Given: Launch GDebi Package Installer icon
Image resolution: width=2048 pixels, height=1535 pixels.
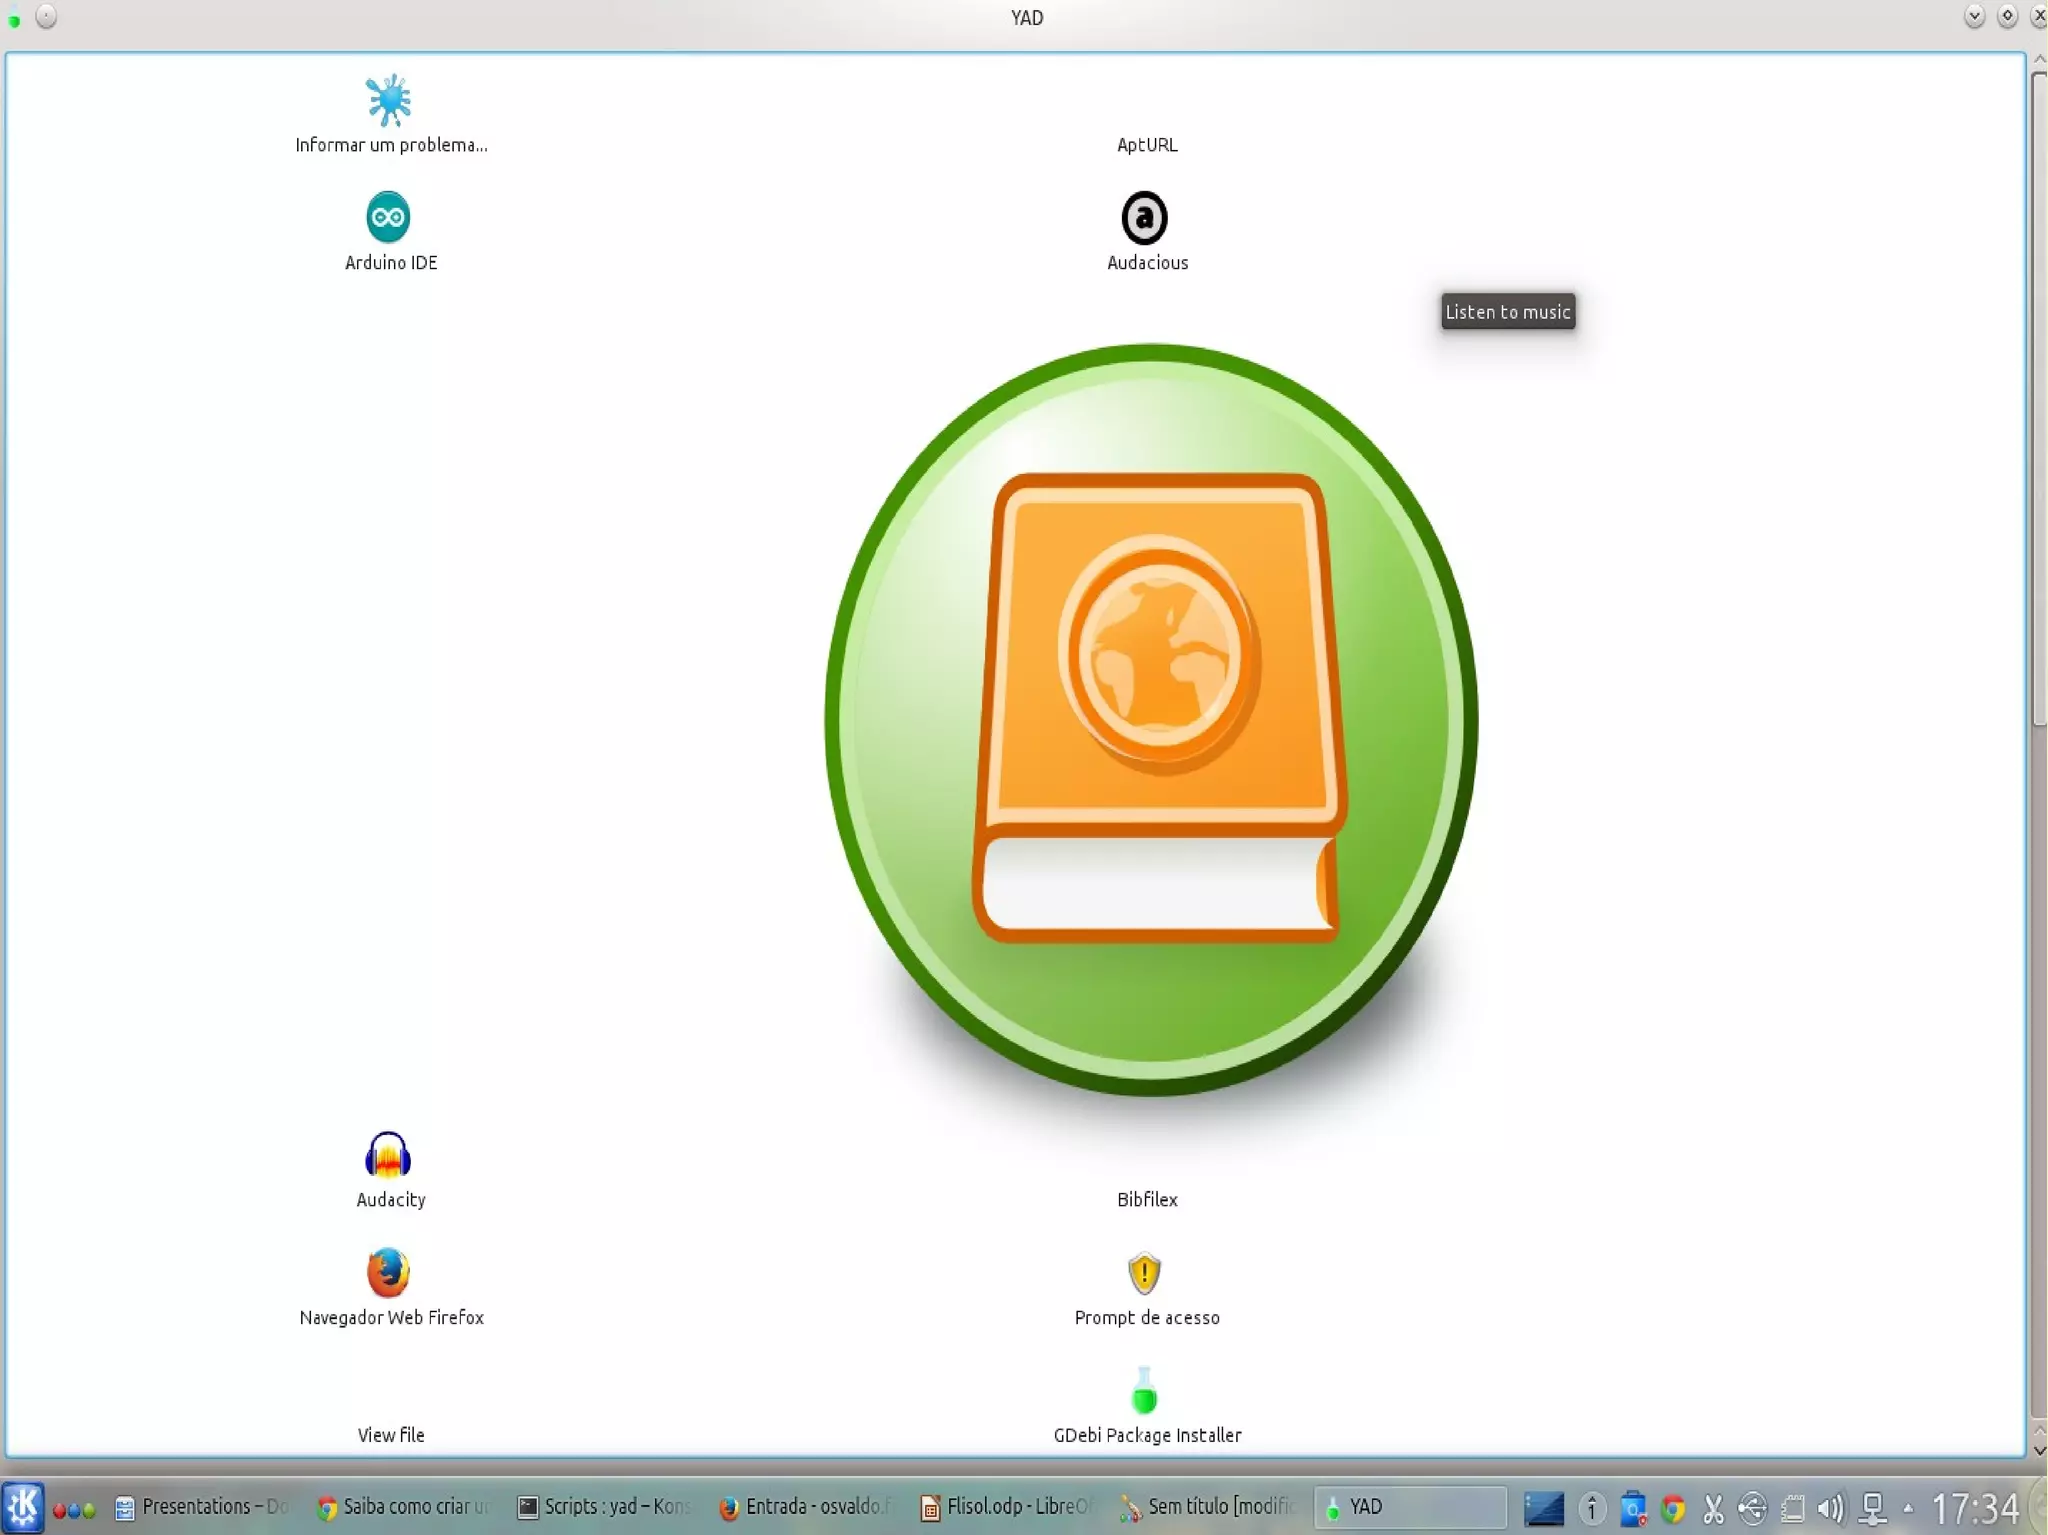Looking at the screenshot, I should click(1144, 1391).
